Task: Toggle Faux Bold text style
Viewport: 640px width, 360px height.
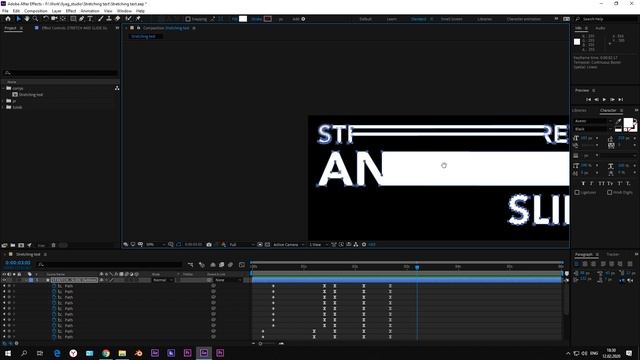Action: click(583, 184)
